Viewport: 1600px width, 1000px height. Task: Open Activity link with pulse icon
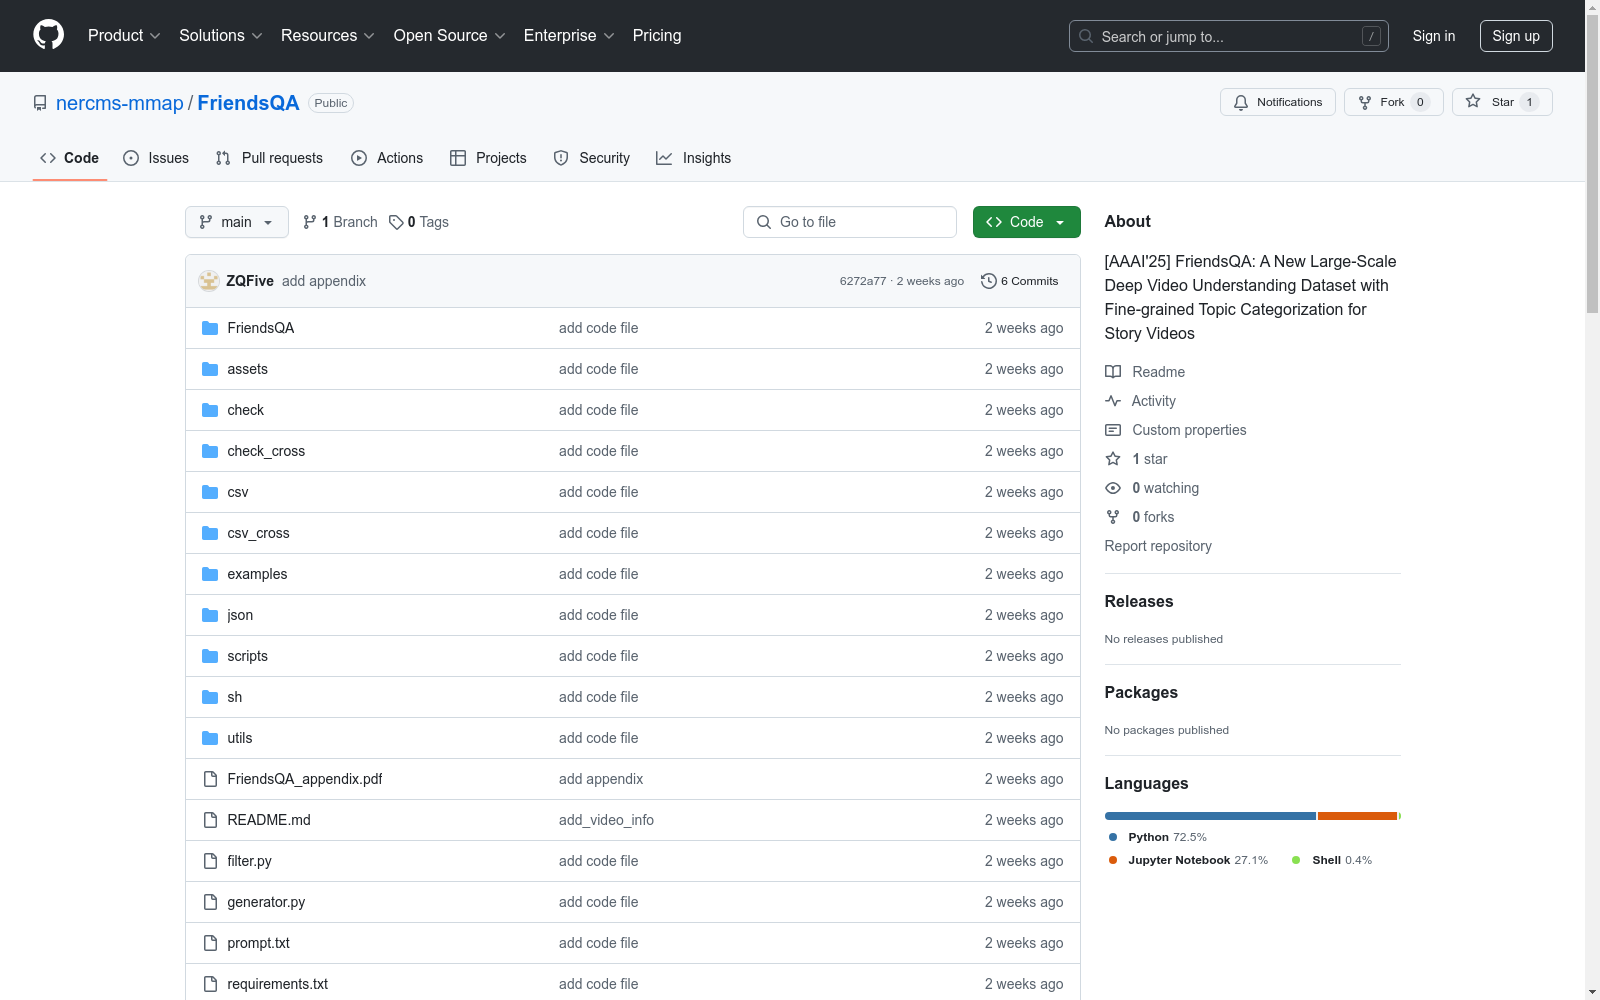click(1140, 401)
